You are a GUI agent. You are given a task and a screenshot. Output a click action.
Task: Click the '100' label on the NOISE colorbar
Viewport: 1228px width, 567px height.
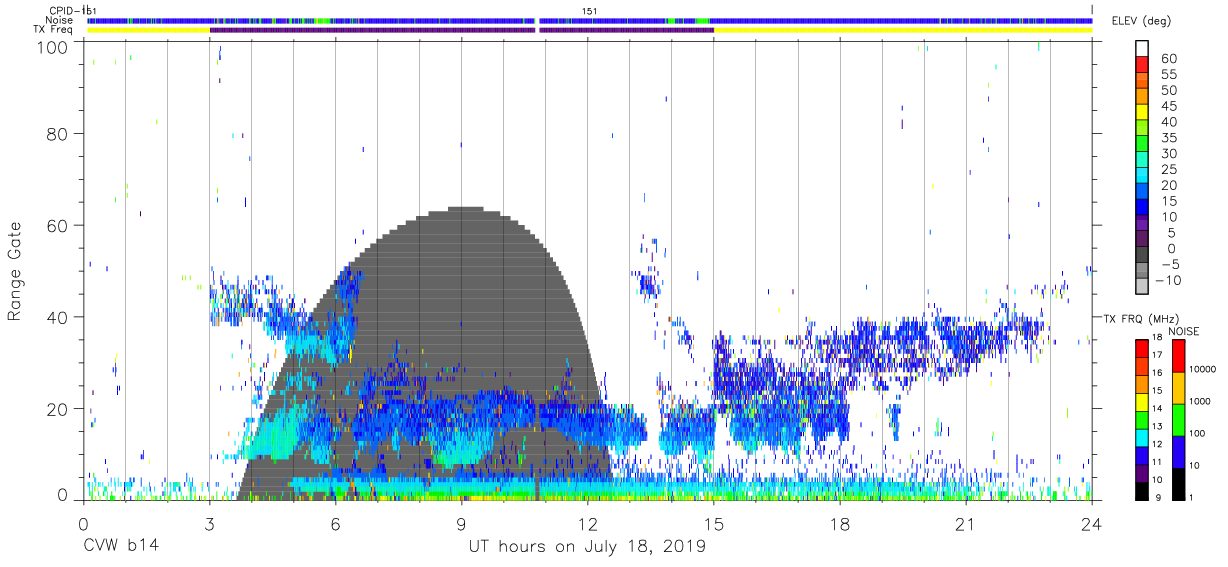point(1197,434)
